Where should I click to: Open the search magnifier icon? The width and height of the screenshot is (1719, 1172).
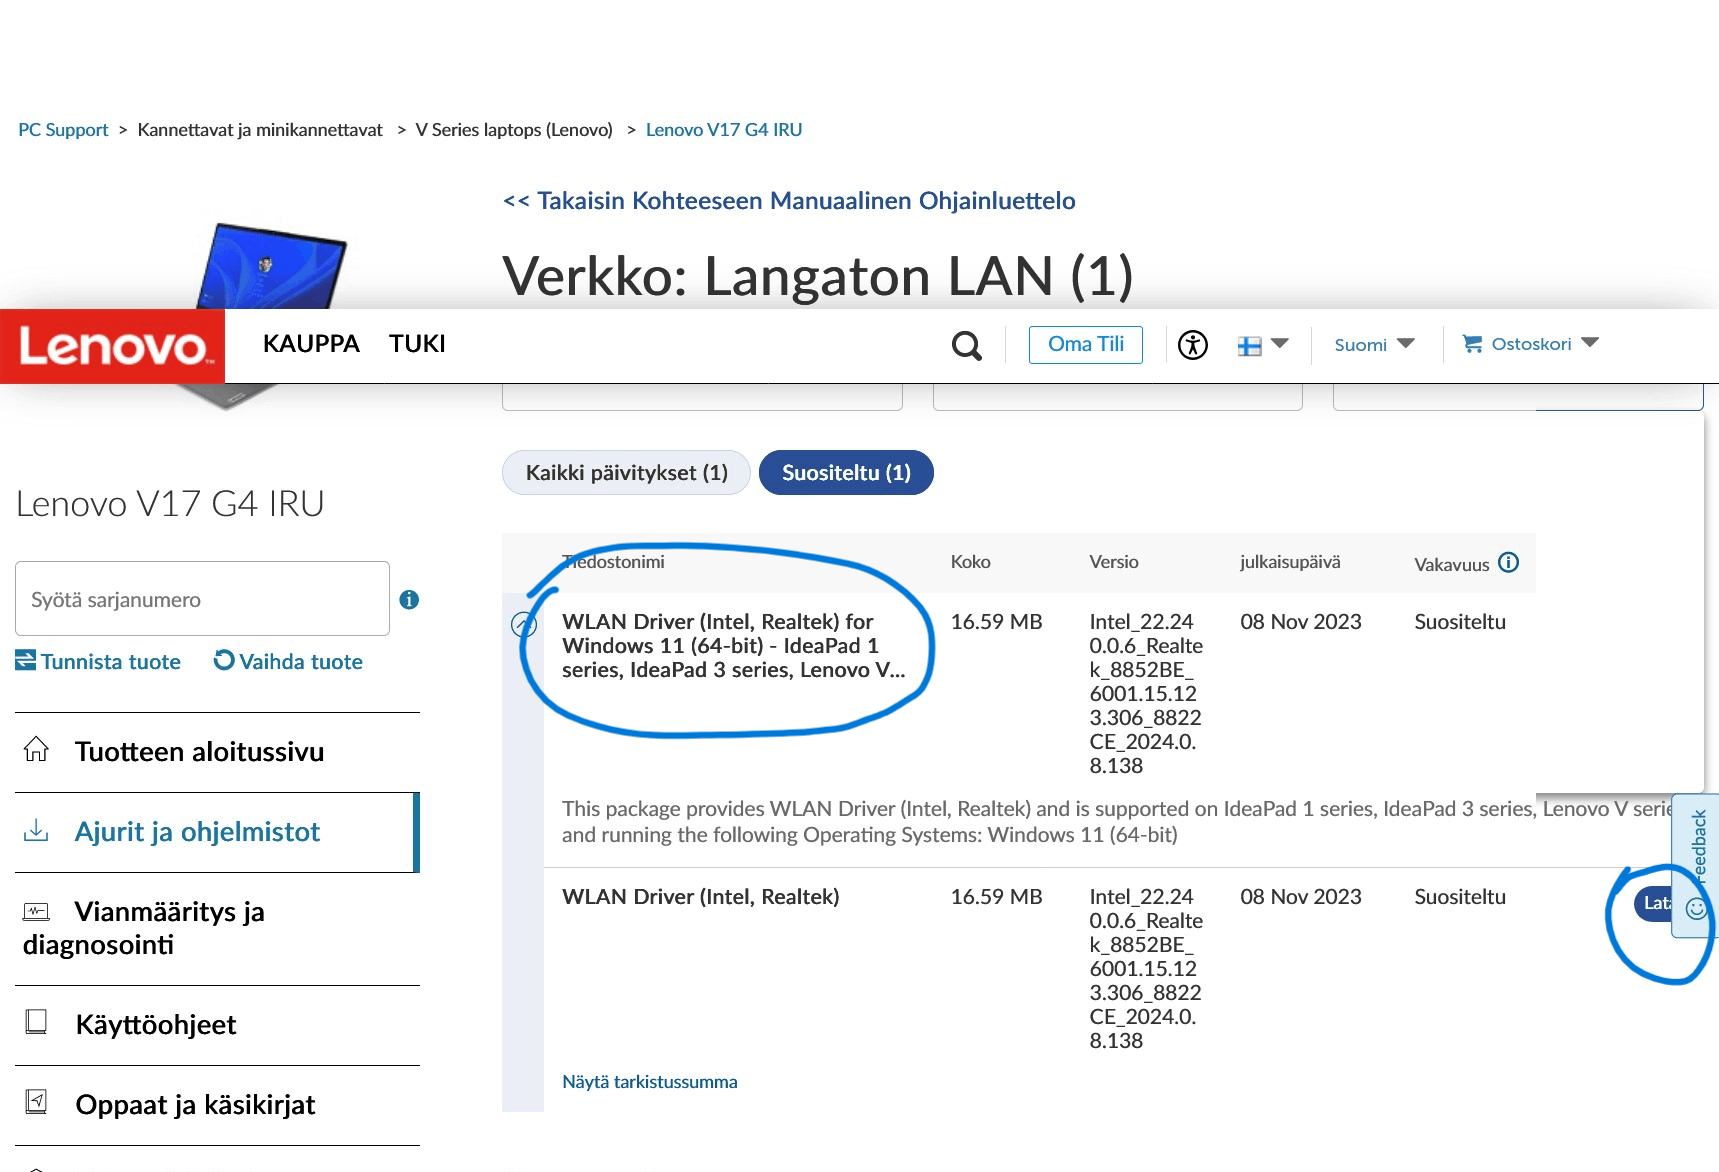tap(966, 345)
